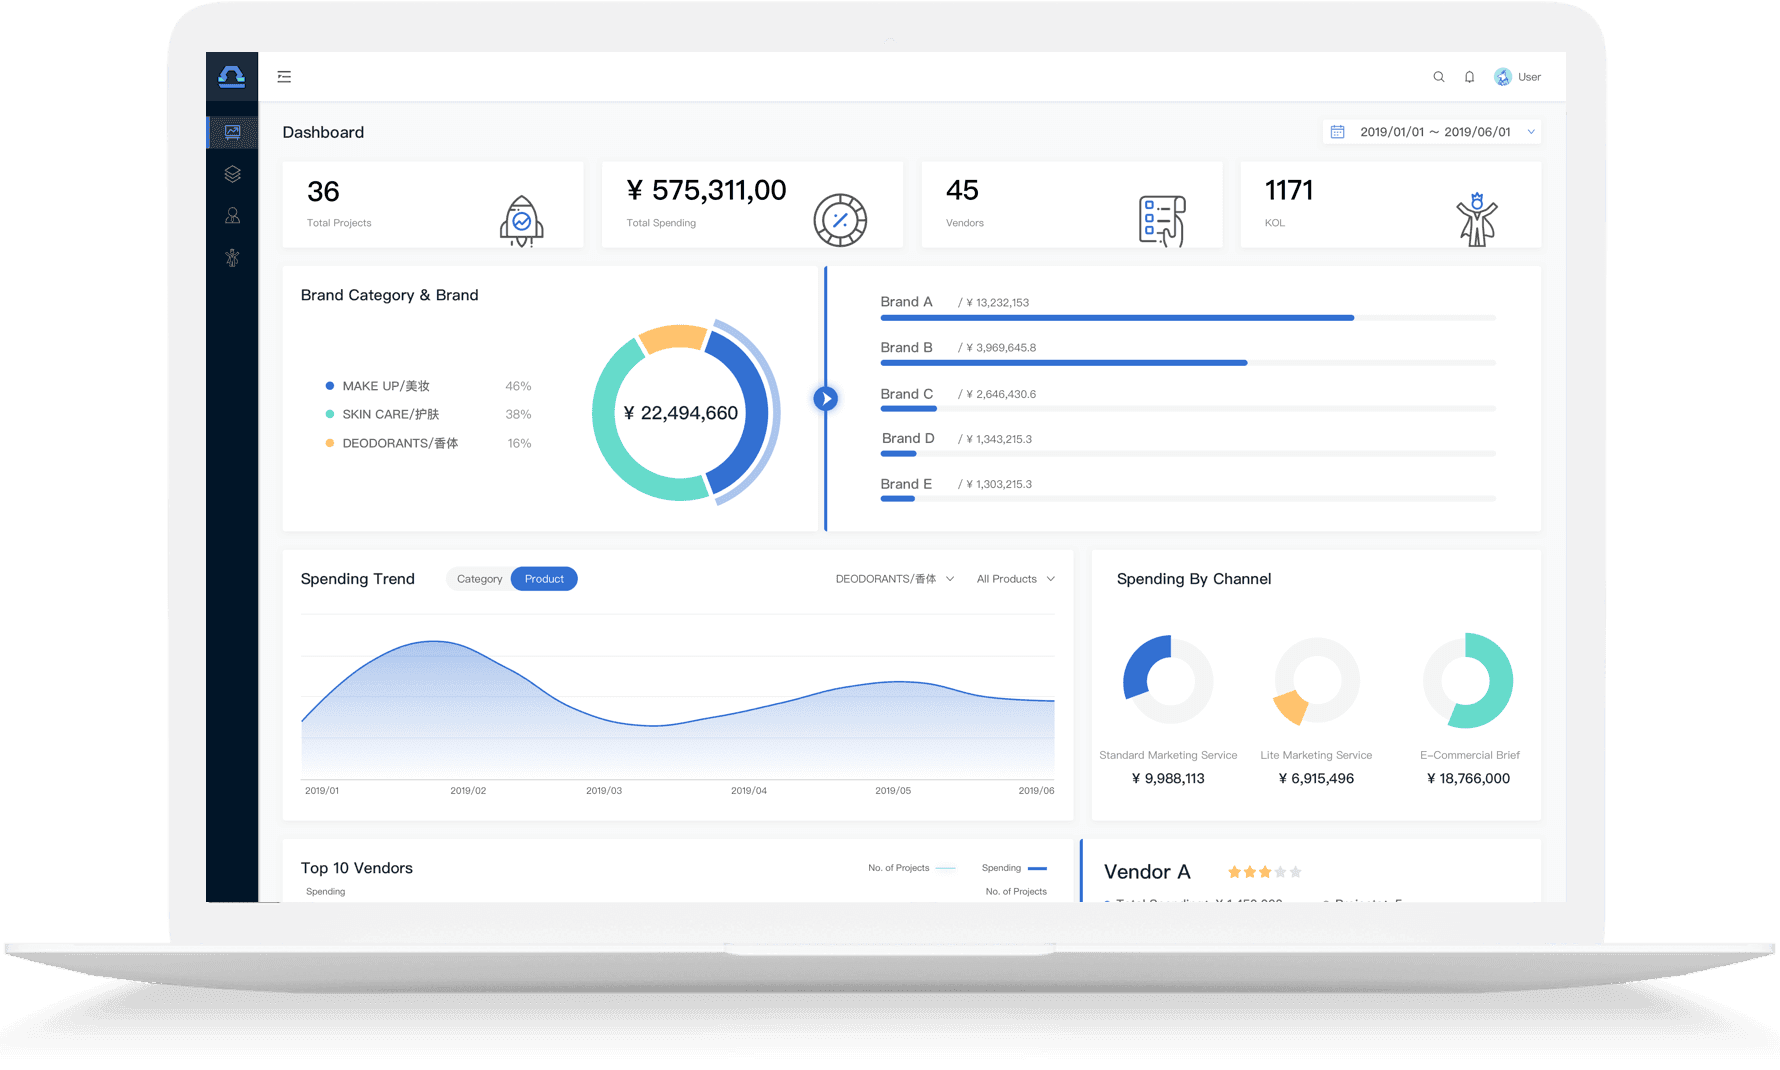Click Brand B progress bar

tap(1188, 363)
